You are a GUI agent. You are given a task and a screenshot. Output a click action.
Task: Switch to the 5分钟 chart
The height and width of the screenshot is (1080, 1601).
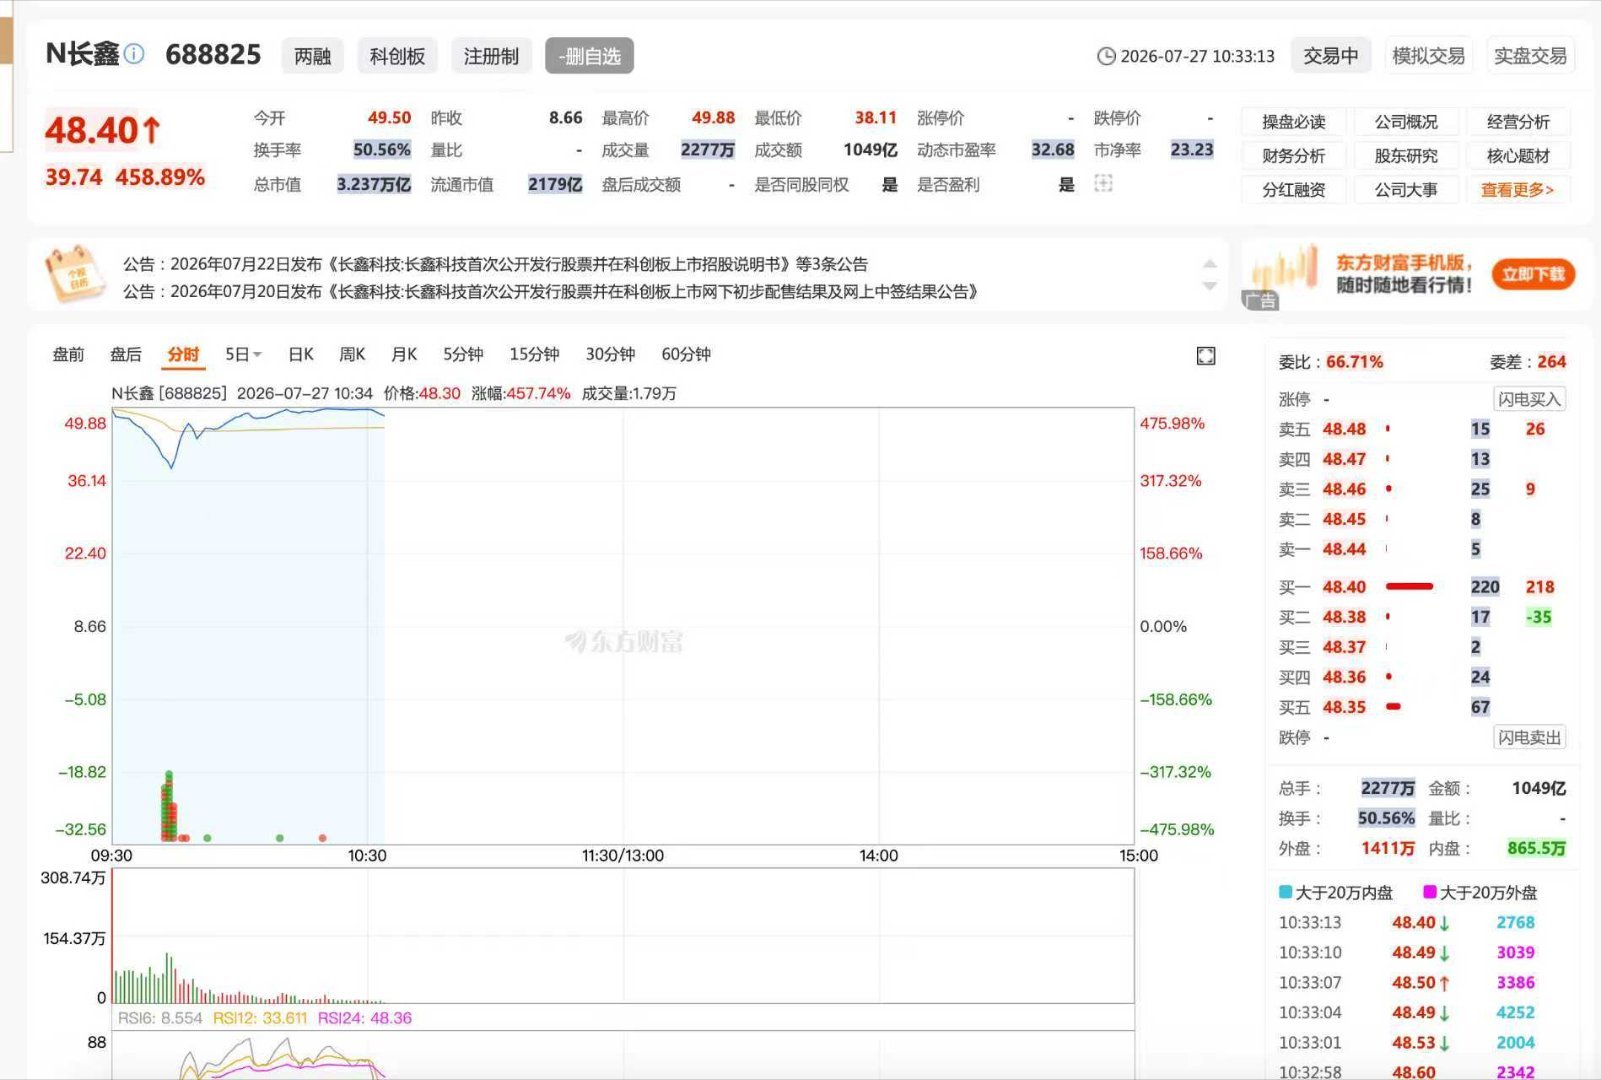click(463, 354)
